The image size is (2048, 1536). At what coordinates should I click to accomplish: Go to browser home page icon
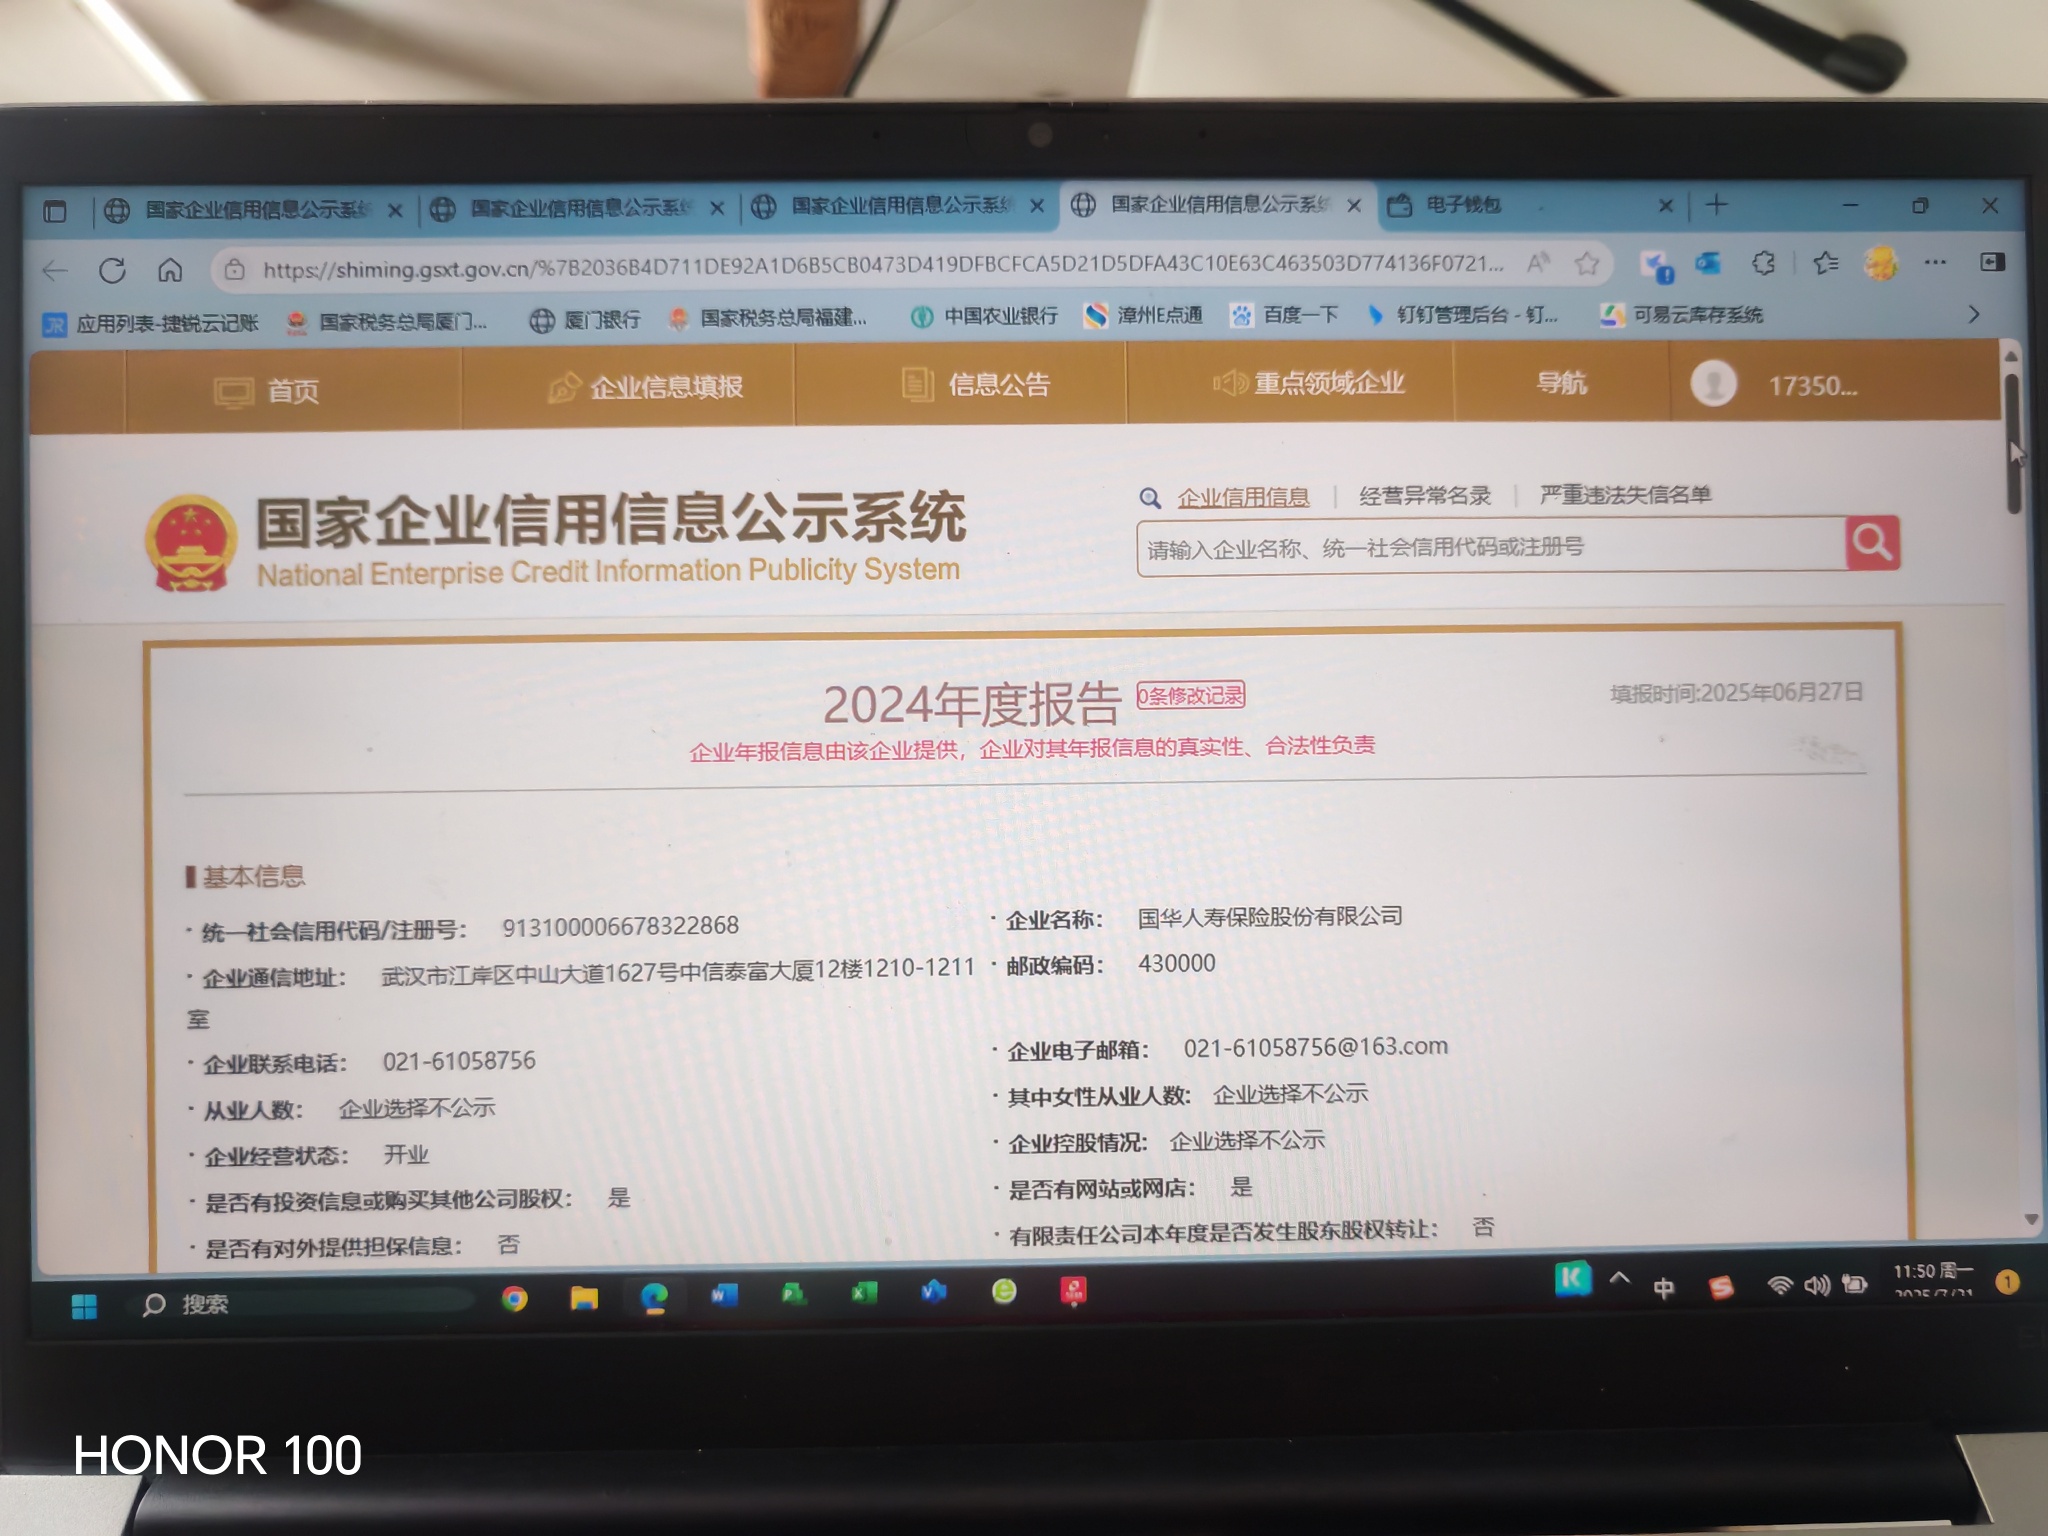click(x=170, y=270)
